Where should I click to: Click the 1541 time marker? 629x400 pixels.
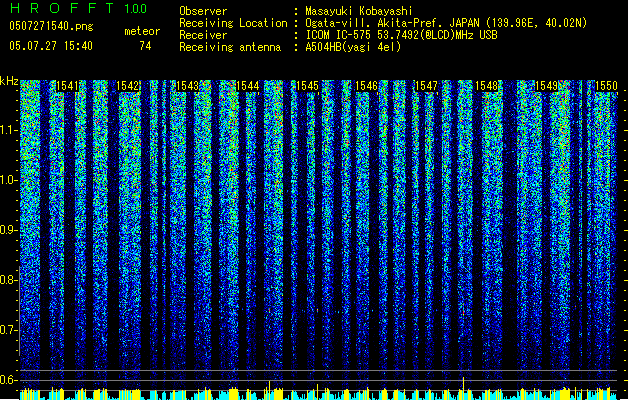pyautogui.click(x=68, y=86)
